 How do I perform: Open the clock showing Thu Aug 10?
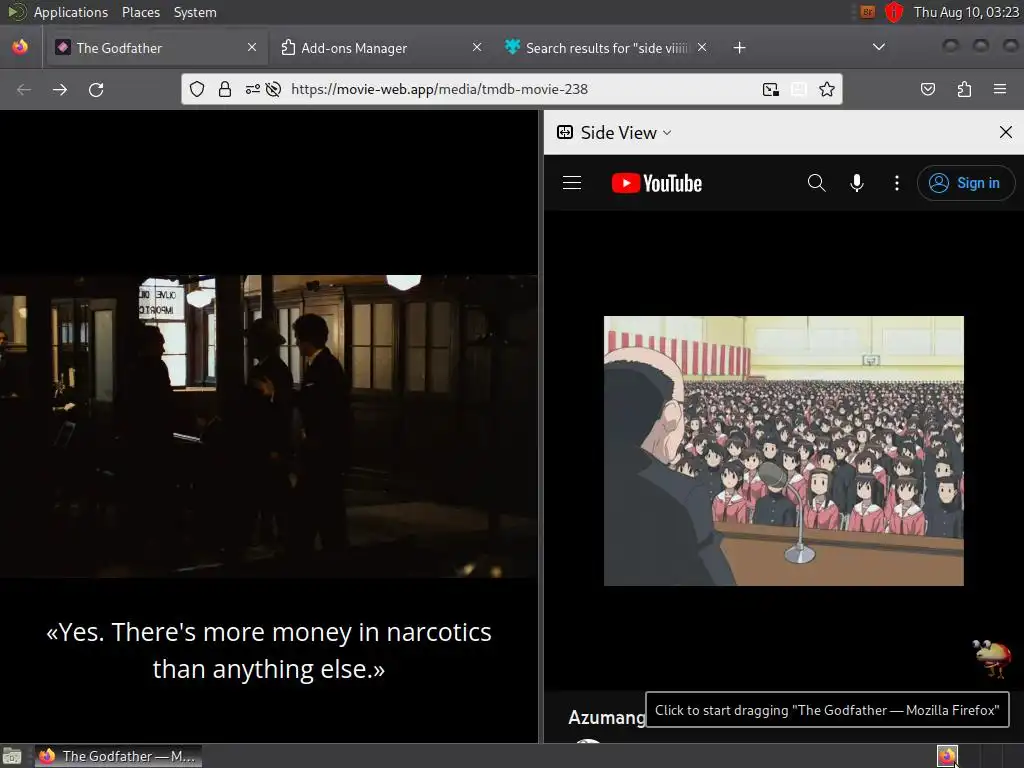(x=966, y=12)
